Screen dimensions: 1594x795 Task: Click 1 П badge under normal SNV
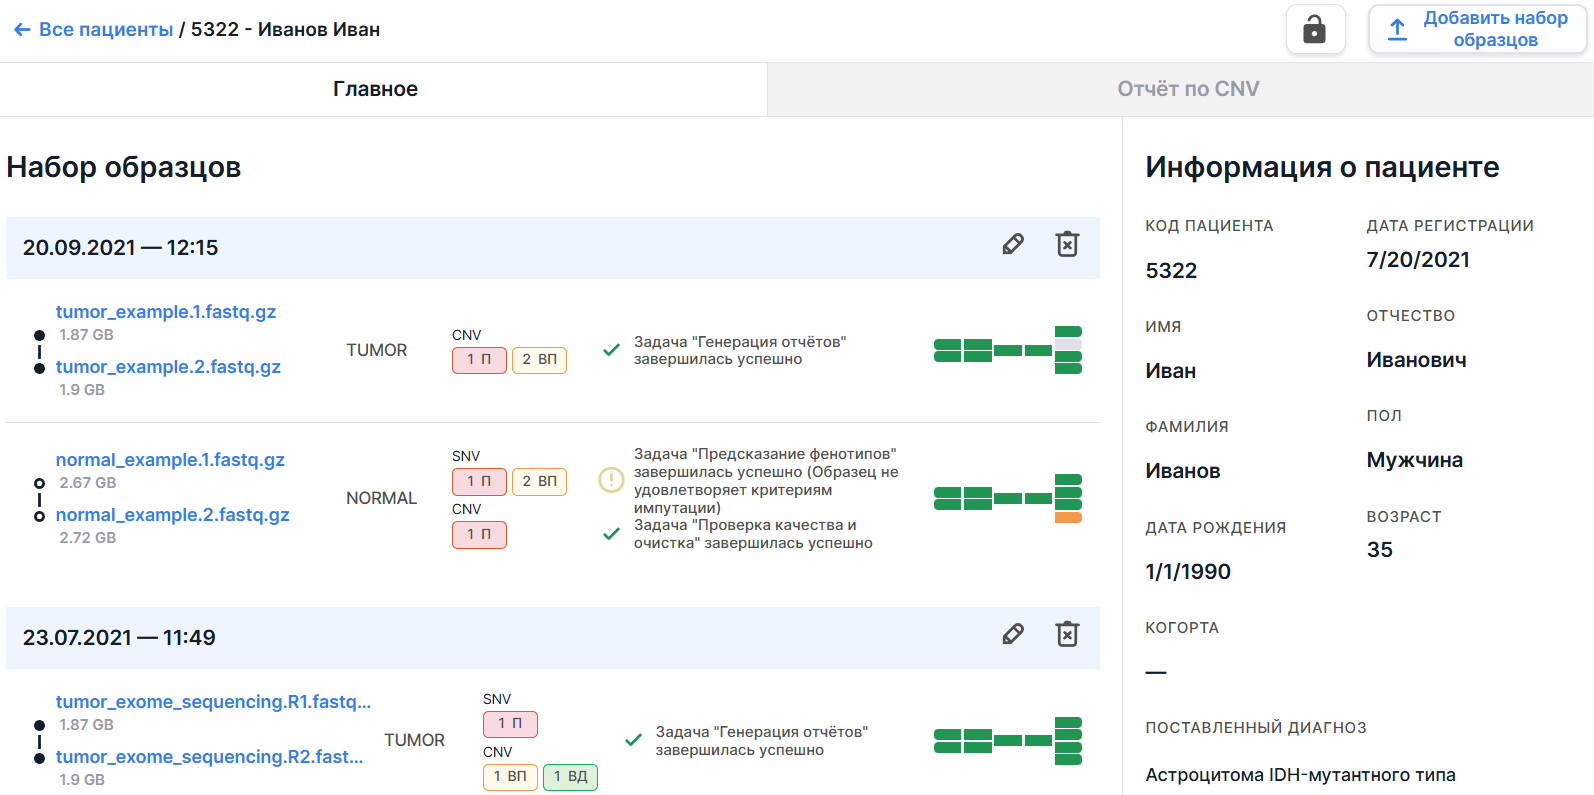(x=479, y=482)
